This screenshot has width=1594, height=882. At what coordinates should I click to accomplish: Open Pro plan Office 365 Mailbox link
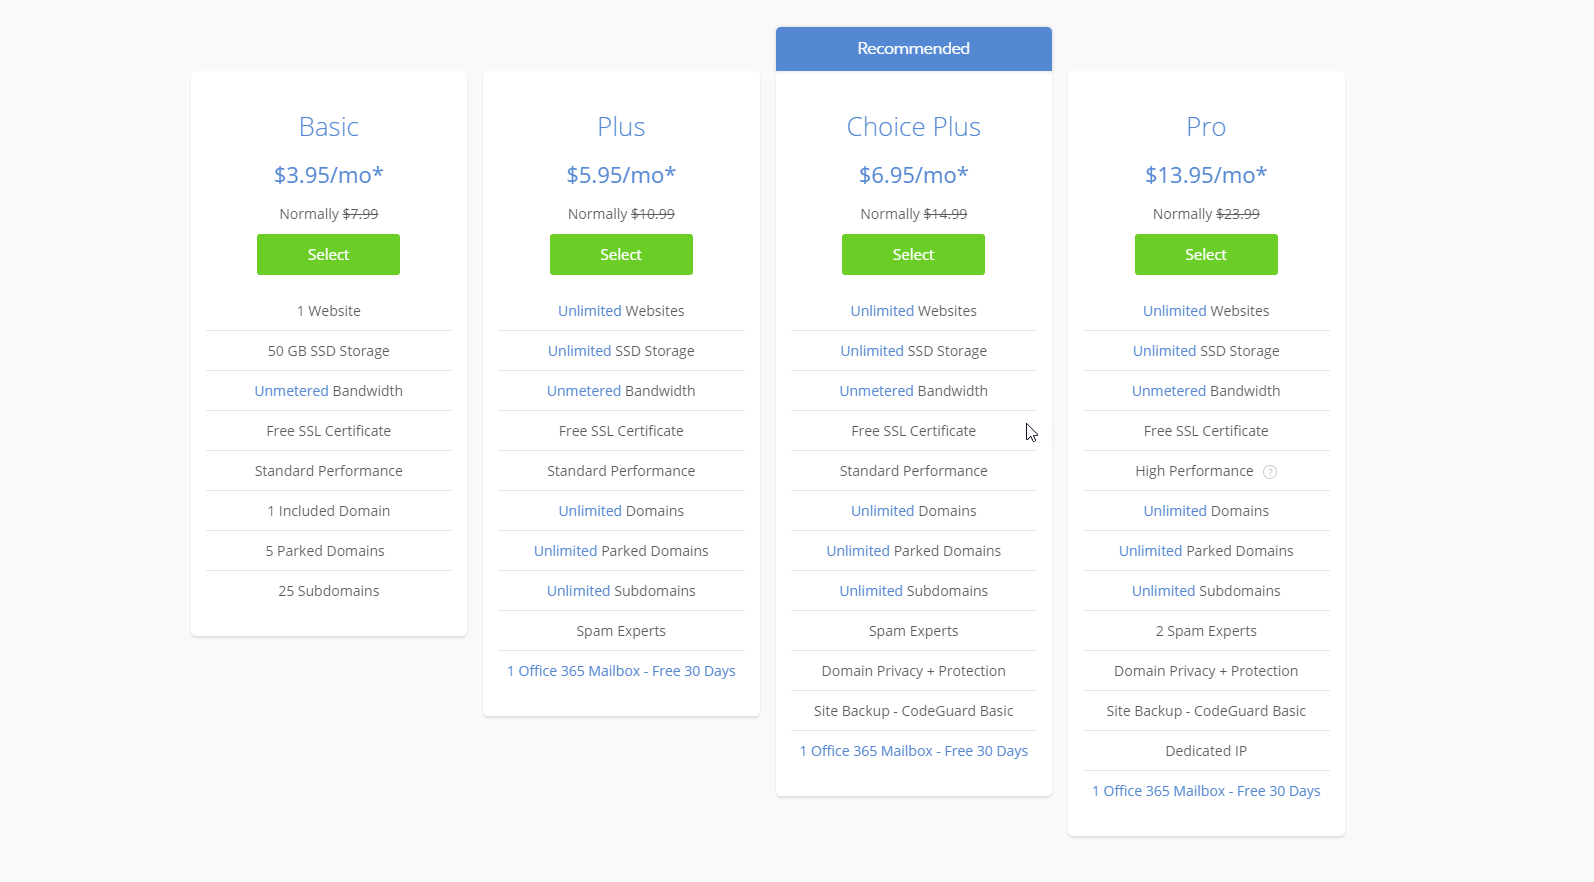(x=1206, y=791)
